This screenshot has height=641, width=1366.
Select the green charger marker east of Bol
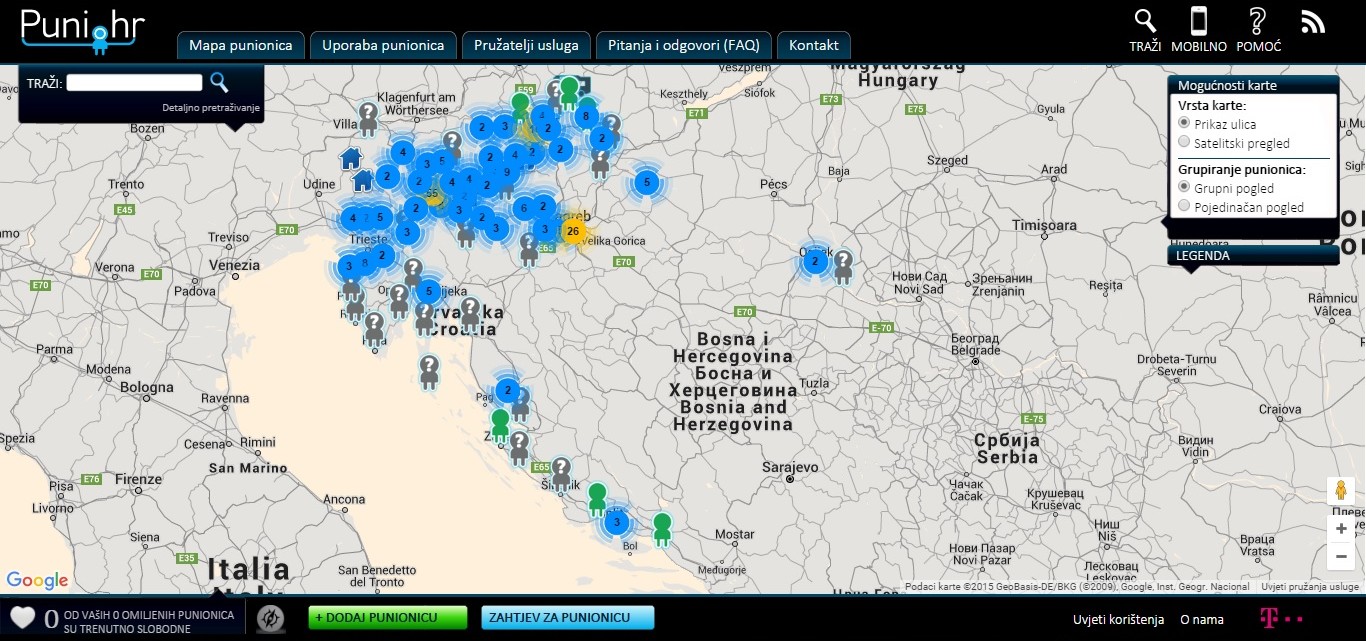(x=662, y=528)
